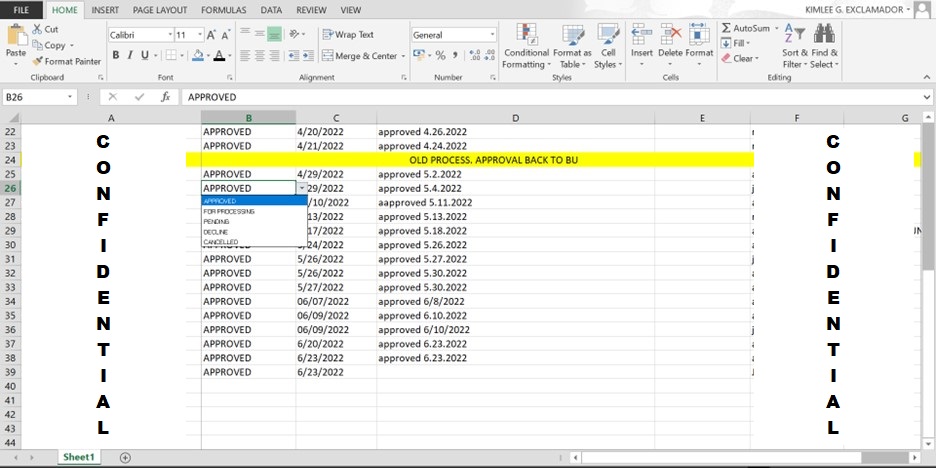Image resolution: width=936 pixels, height=468 pixels.
Task: Toggle bottom align button
Action: click(x=274, y=34)
